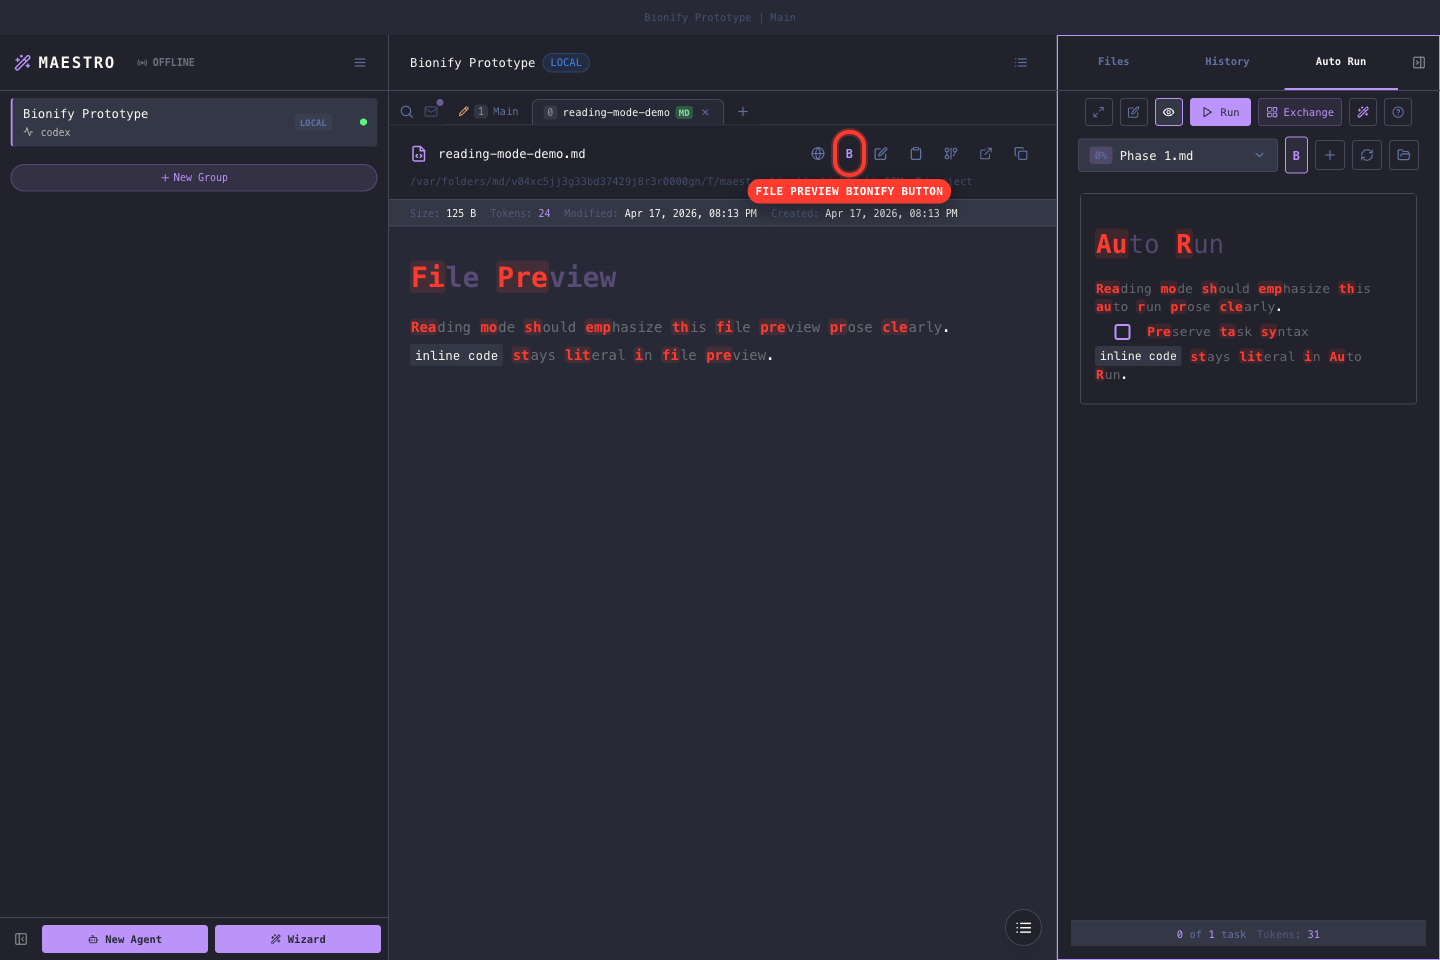Switch Auto Run to edit mode

click(x=1134, y=112)
